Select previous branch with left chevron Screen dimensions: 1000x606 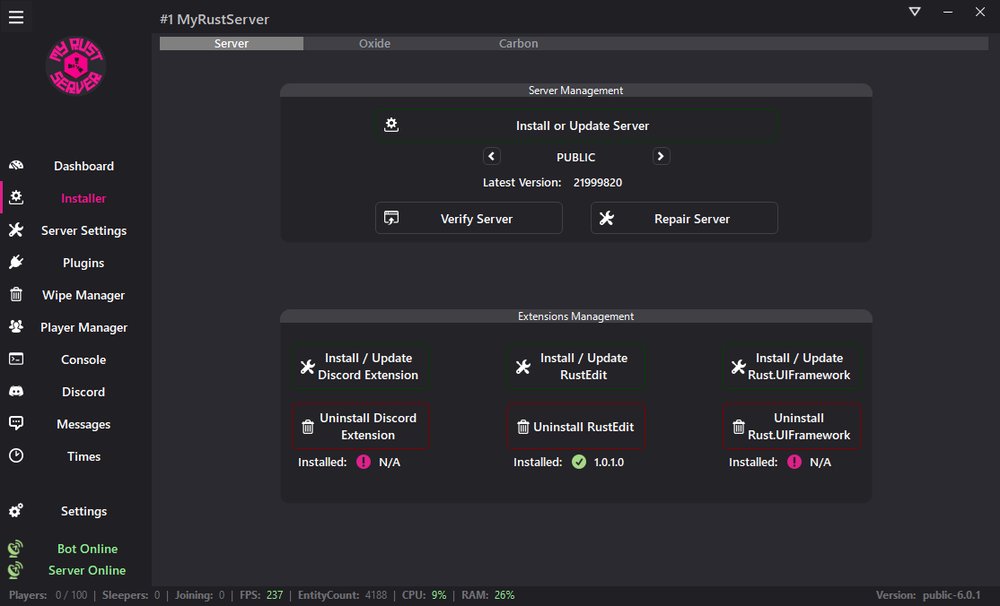coord(491,156)
